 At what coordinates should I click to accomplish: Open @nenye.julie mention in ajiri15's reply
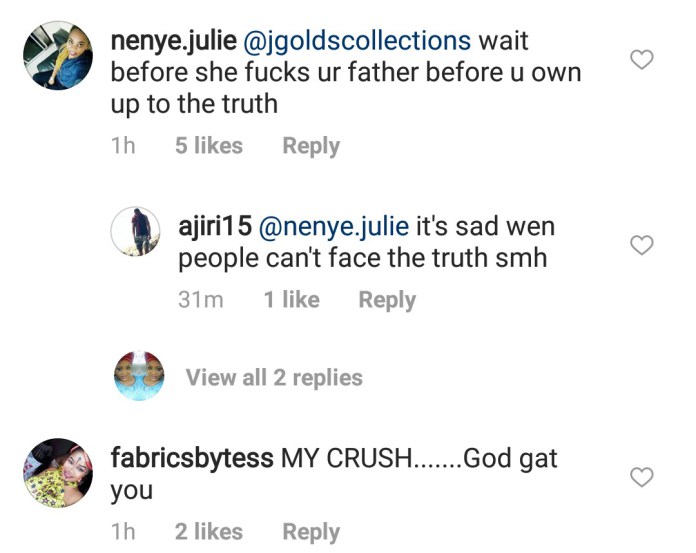(333, 228)
